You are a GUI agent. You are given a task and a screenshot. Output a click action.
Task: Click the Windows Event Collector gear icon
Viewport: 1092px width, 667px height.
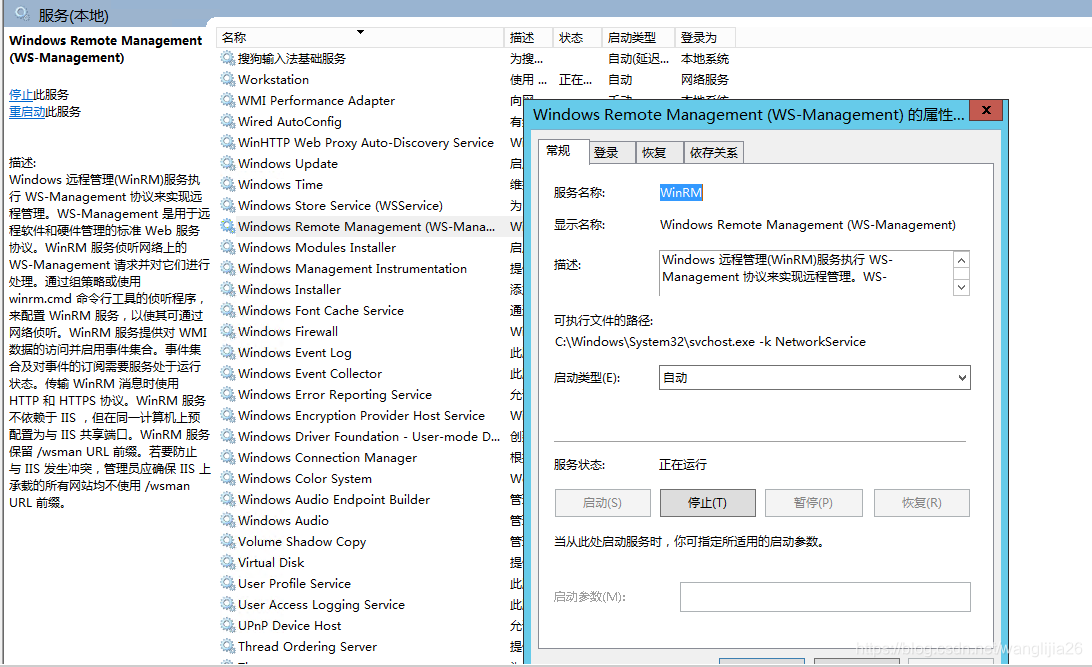pyautogui.click(x=228, y=373)
